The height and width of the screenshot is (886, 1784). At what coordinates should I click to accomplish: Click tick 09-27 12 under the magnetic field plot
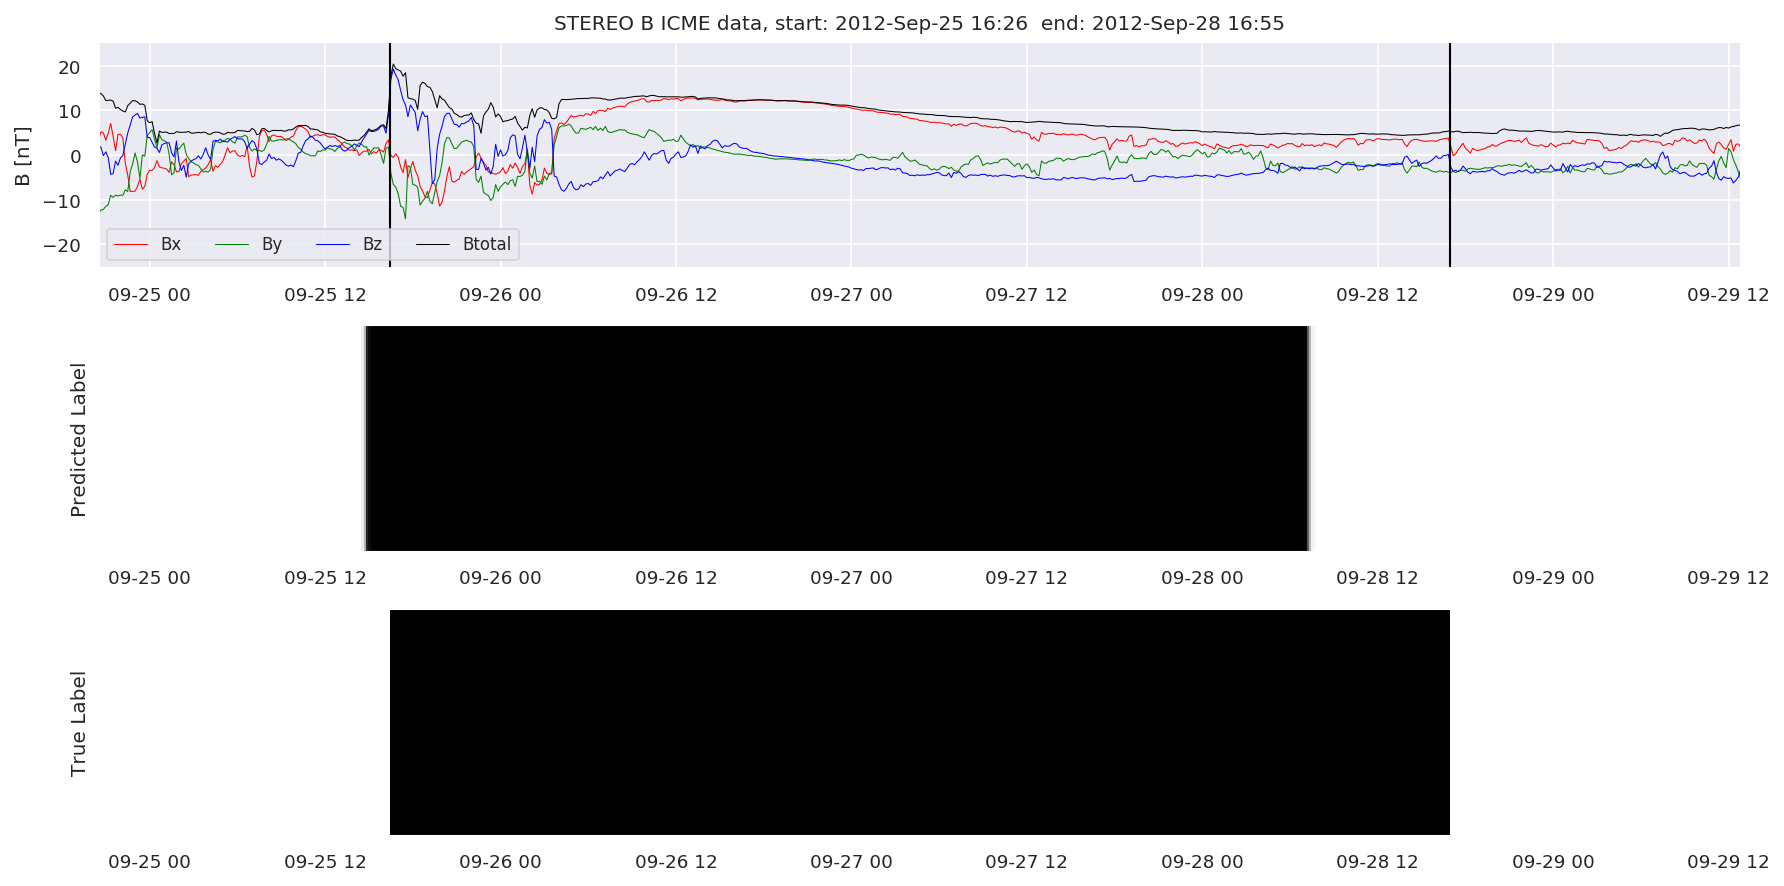(1027, 295)
